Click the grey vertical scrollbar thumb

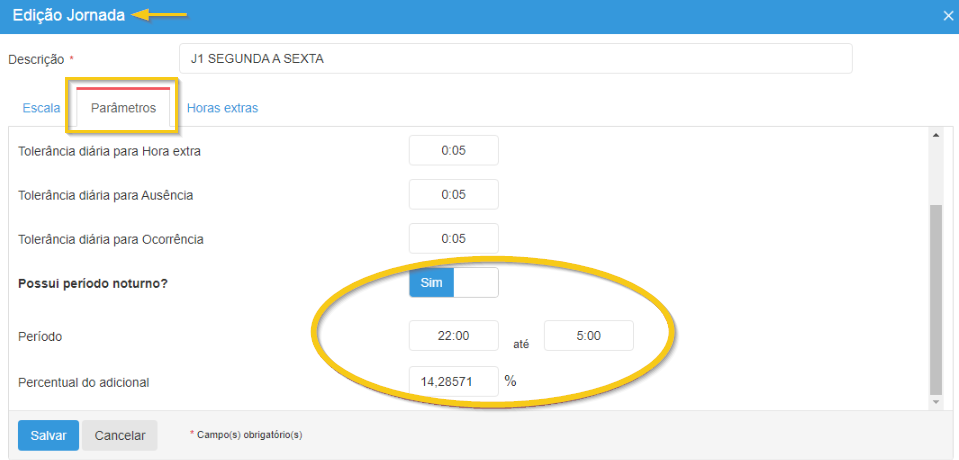pyautogui.click(x=935, y=300)
